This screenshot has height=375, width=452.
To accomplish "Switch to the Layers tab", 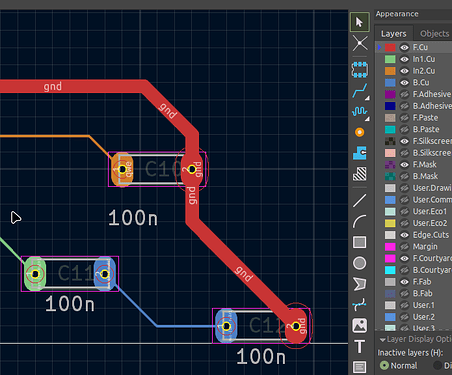I will click(394, 34).
